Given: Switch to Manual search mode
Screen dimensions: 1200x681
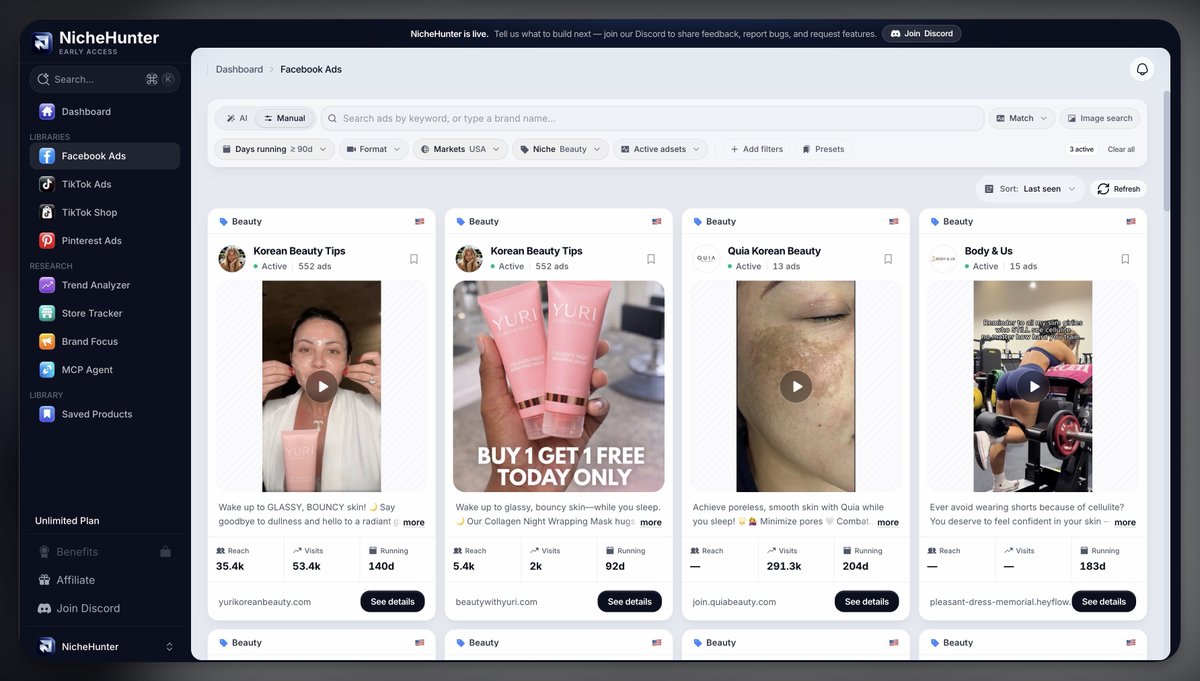Looking at the screenshot, I should 285,118.
